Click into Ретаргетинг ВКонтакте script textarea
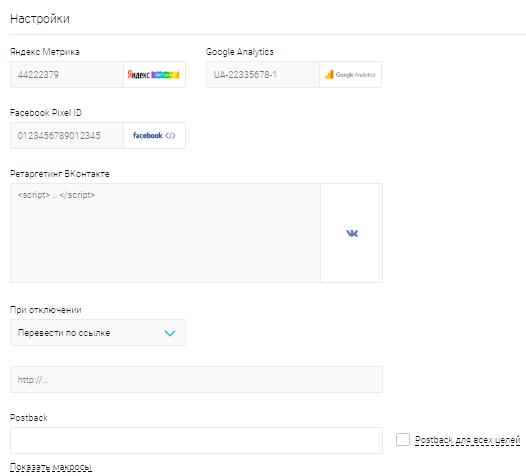The height and width of the screenshot is (476, 526). [165, 233]
